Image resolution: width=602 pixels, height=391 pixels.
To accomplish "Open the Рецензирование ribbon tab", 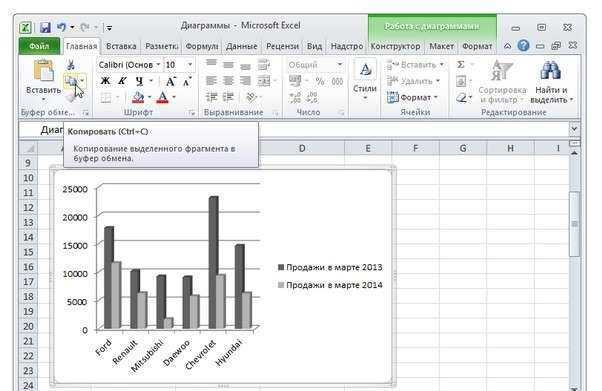I will (x=282, y=46).
